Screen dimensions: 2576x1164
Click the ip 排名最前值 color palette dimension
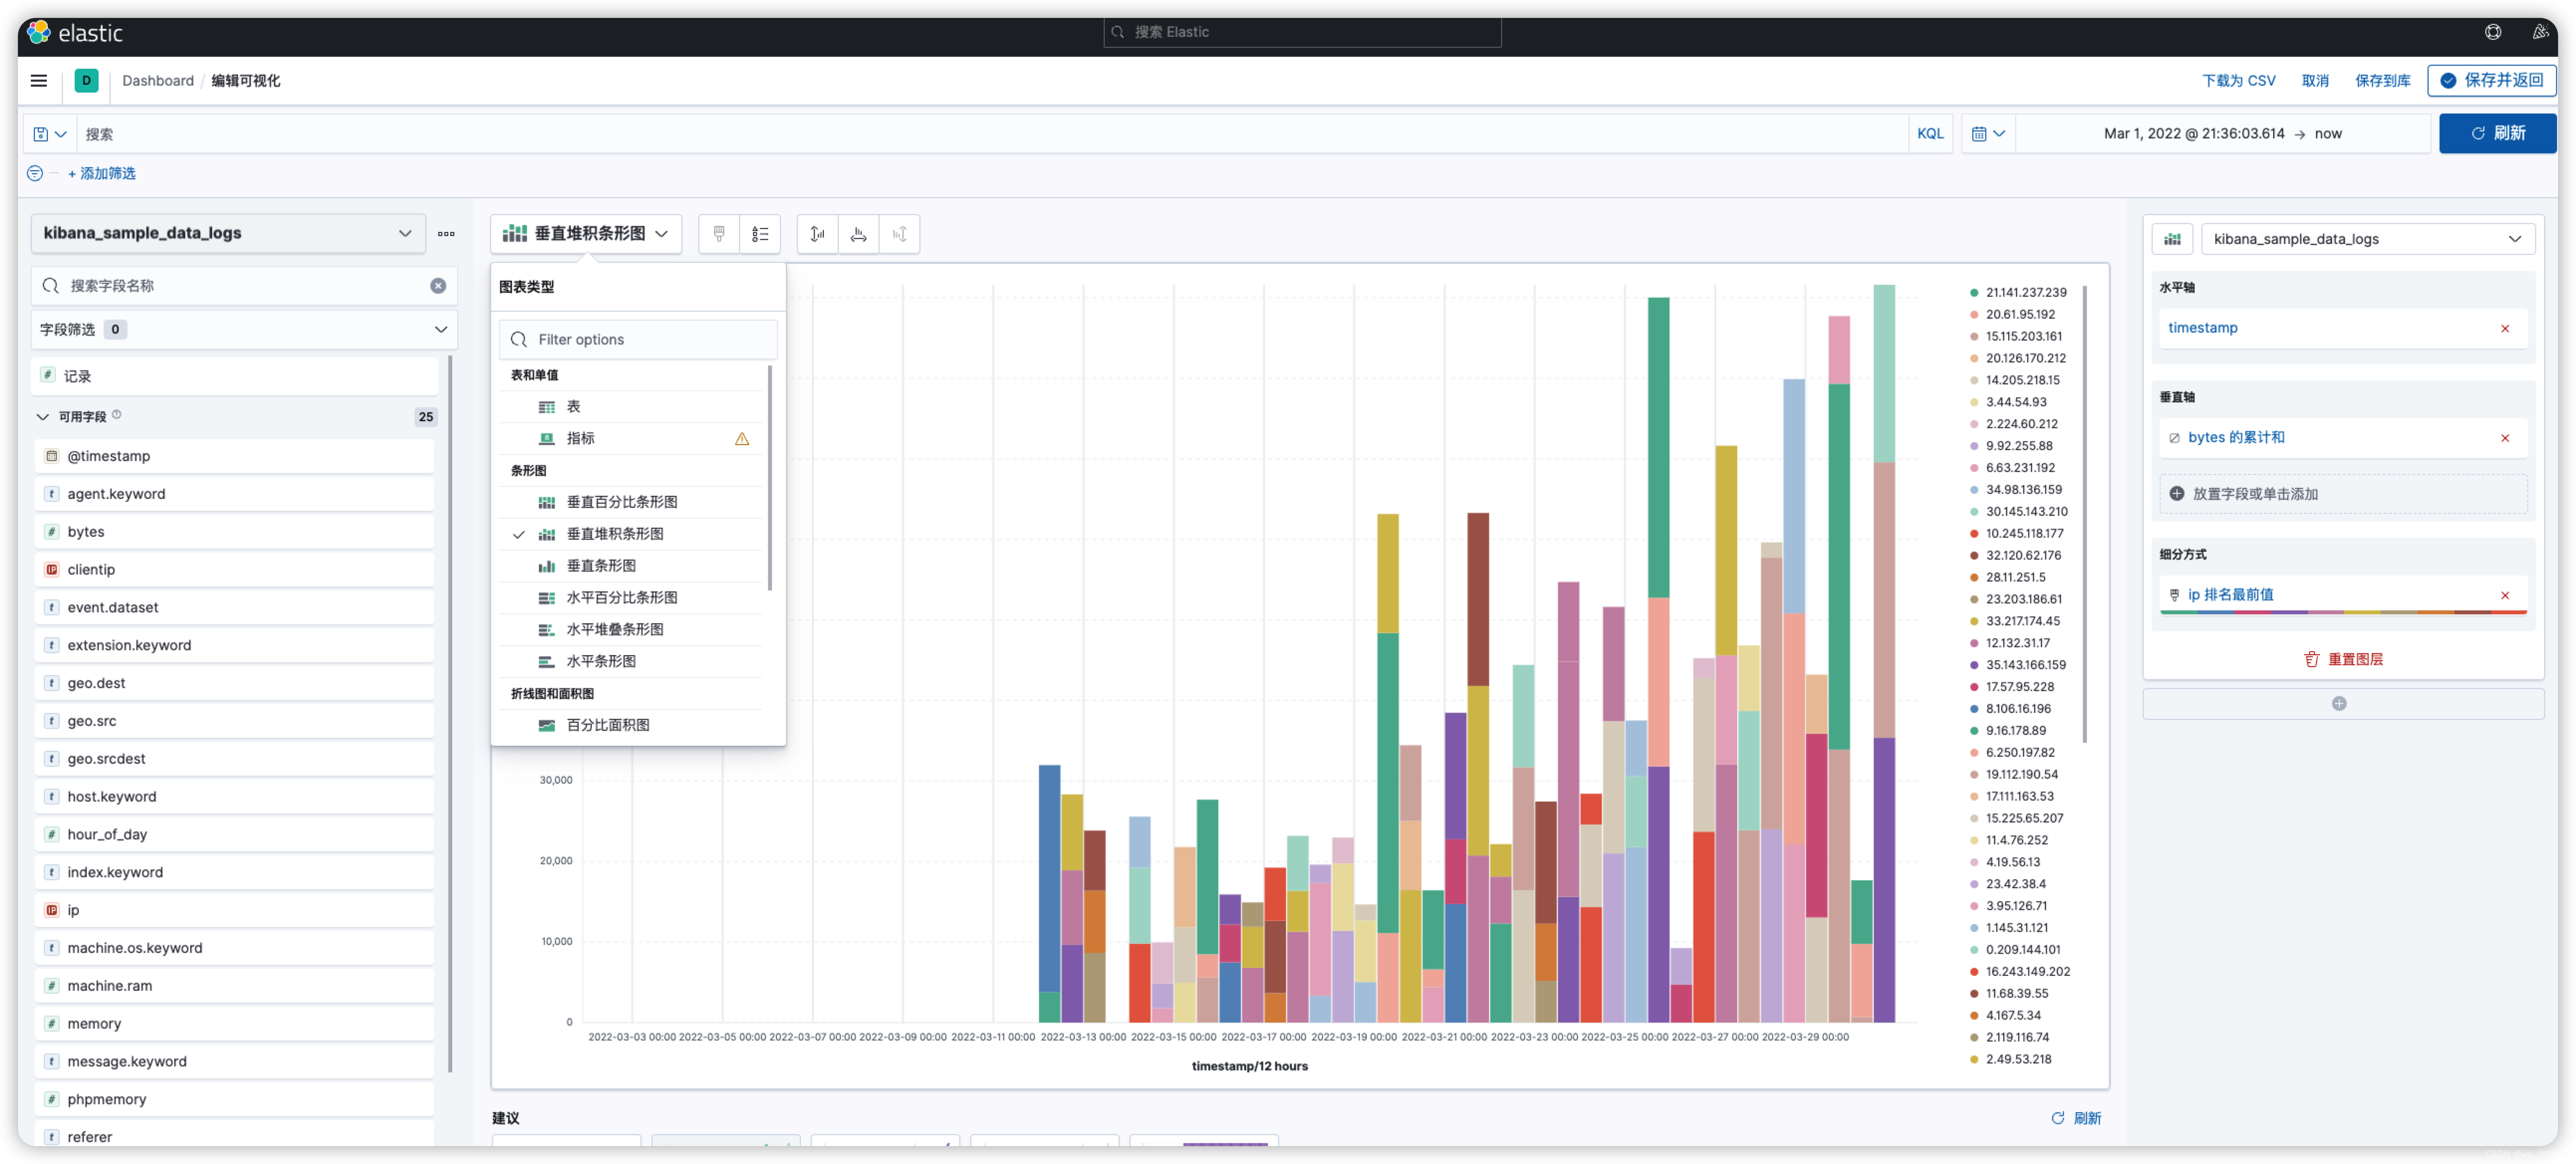[2230, 595]
